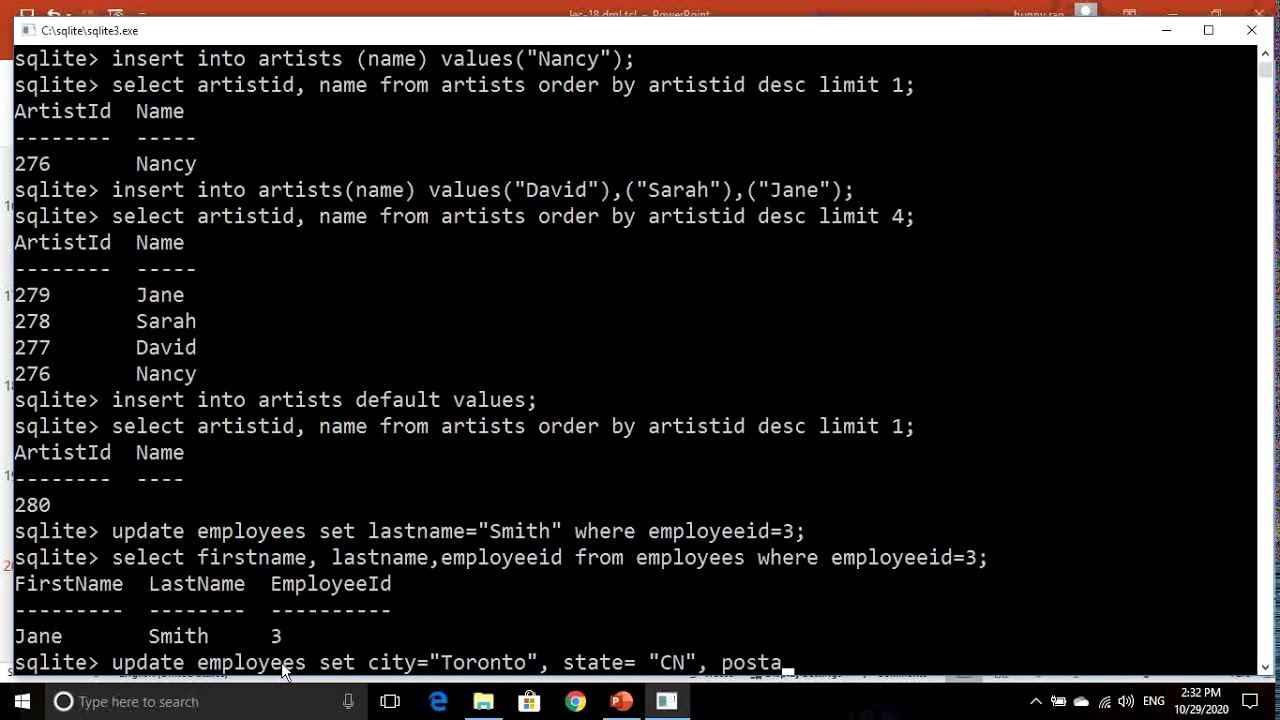Click the update lastname="Smith" command line
This screenshot has width=1280, height=720.
(x=409, y=531)
